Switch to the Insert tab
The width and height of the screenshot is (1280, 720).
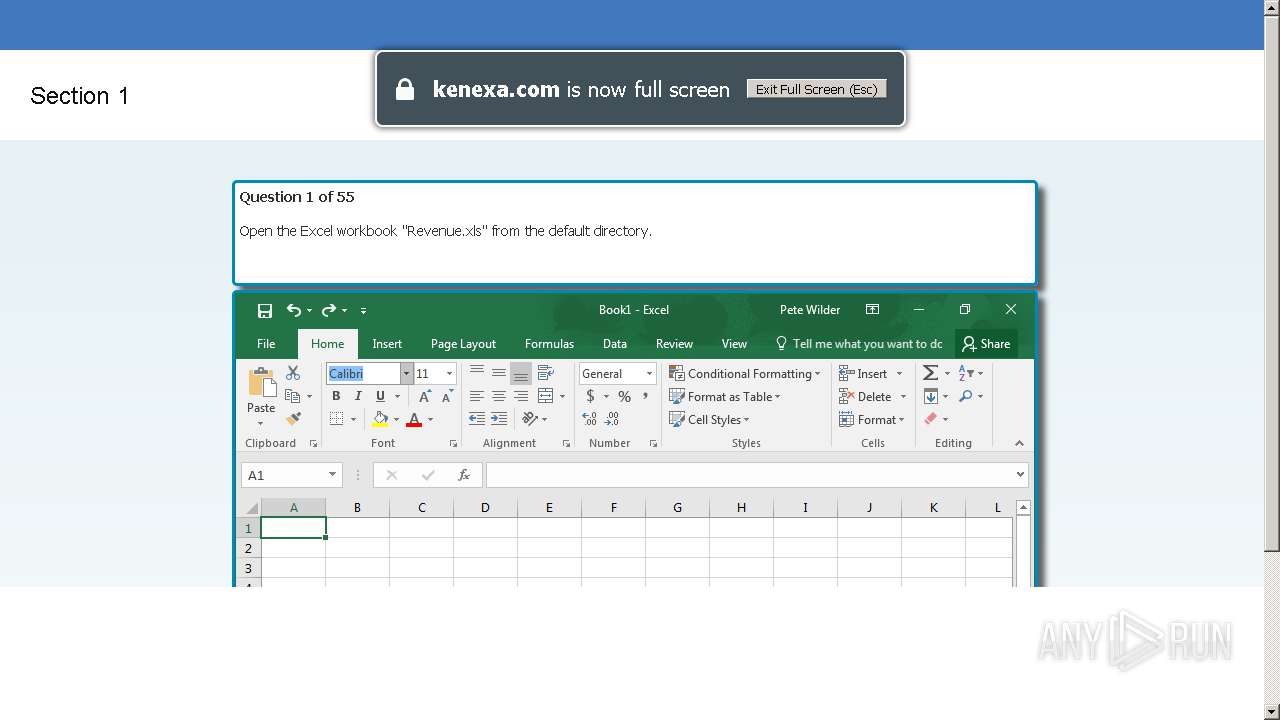(x=387, y=344)
